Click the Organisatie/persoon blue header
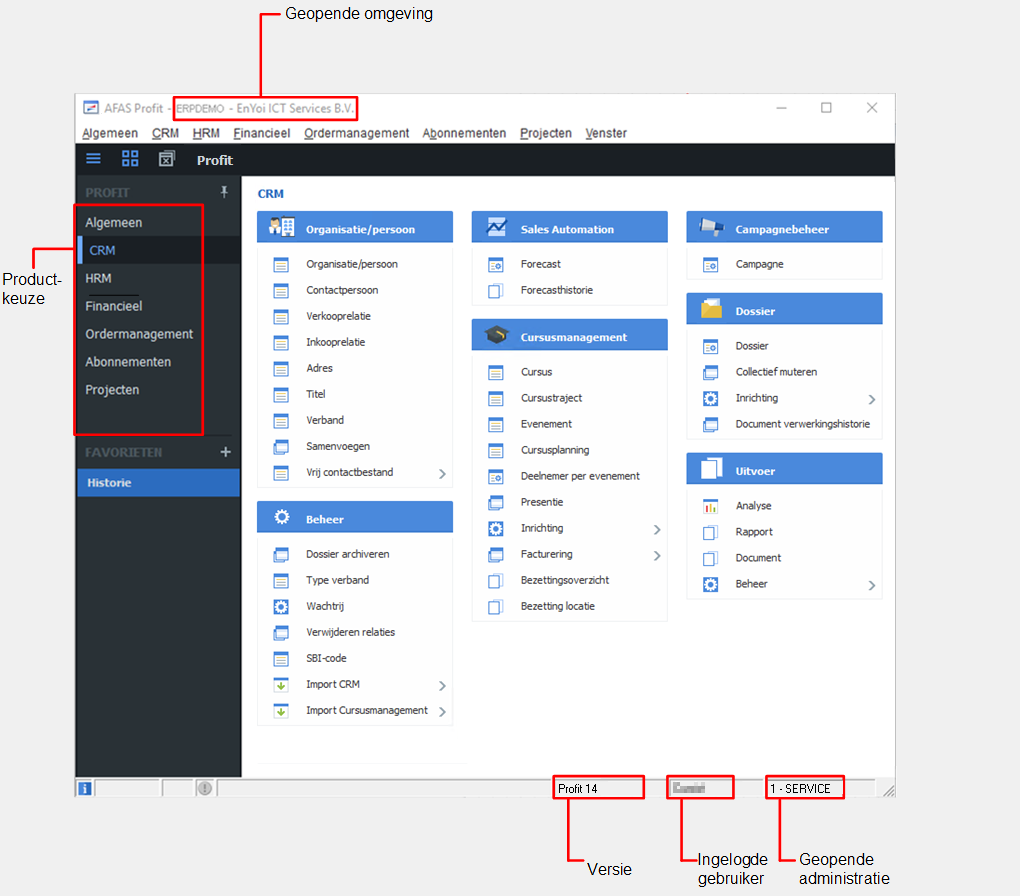1020x896 pixels. (355, 227)
